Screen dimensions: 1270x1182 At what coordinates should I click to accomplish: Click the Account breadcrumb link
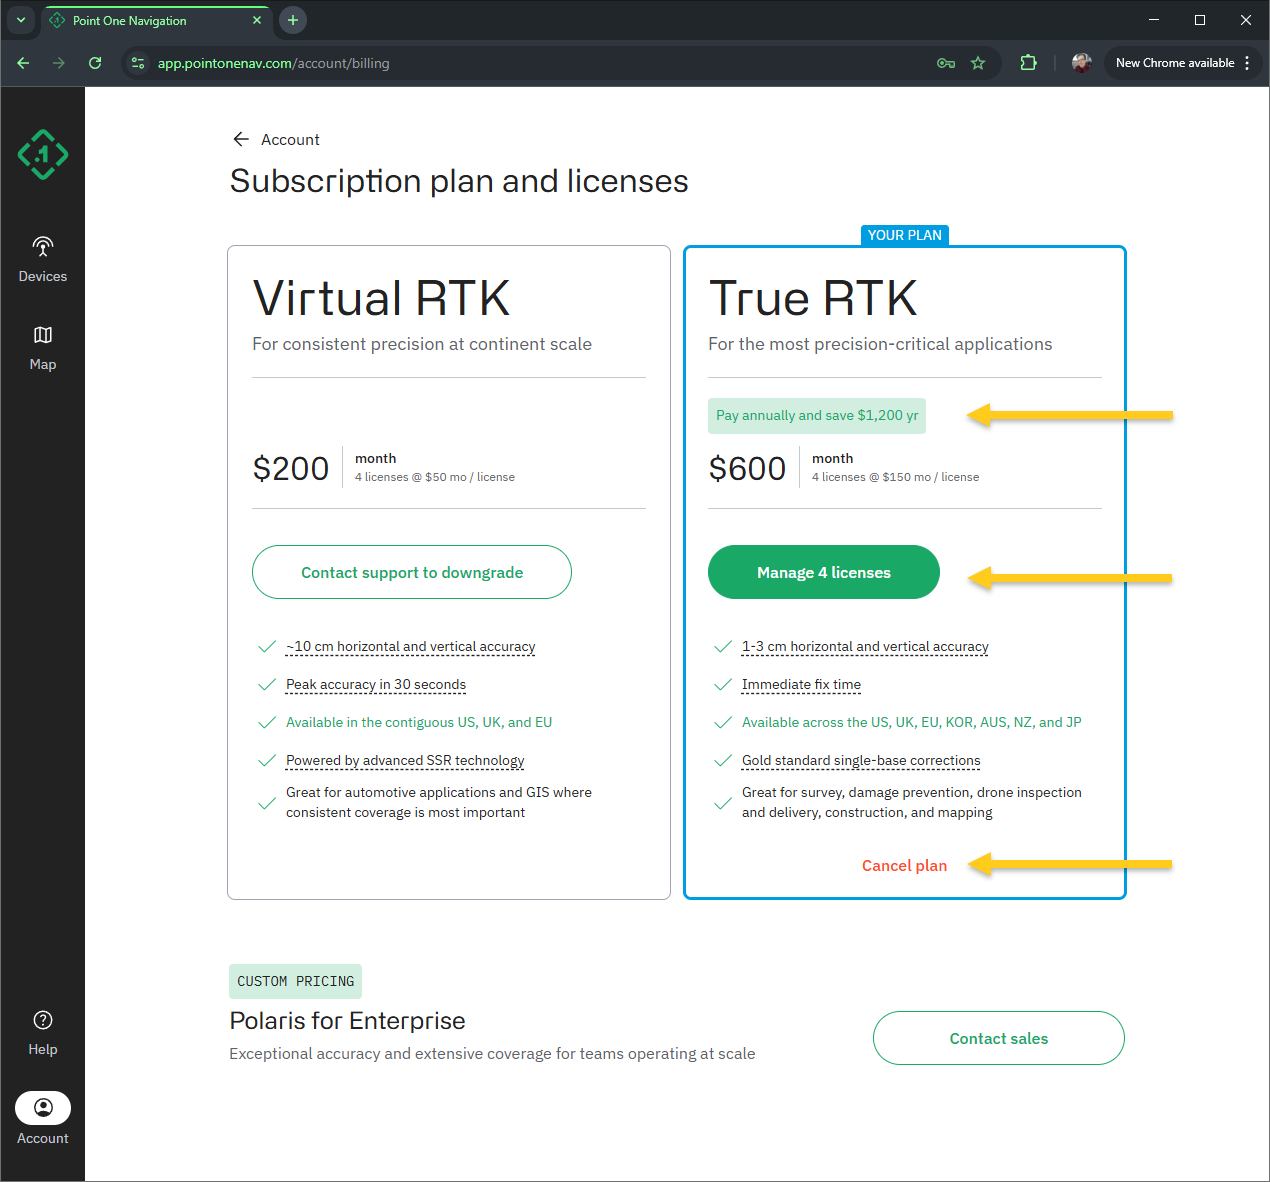tap(290, 140)
